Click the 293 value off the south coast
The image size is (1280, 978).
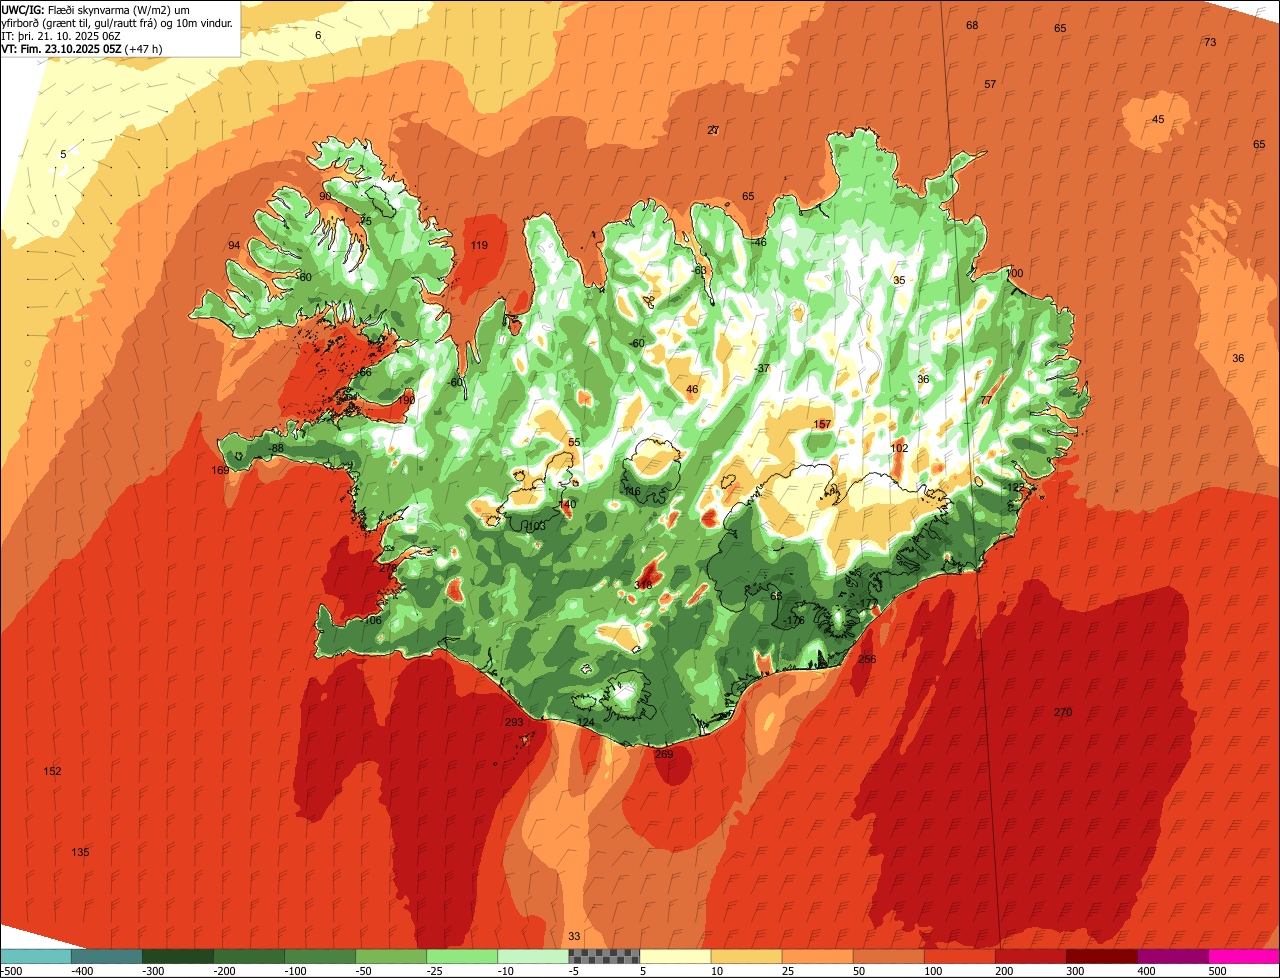tap(514, 722)
